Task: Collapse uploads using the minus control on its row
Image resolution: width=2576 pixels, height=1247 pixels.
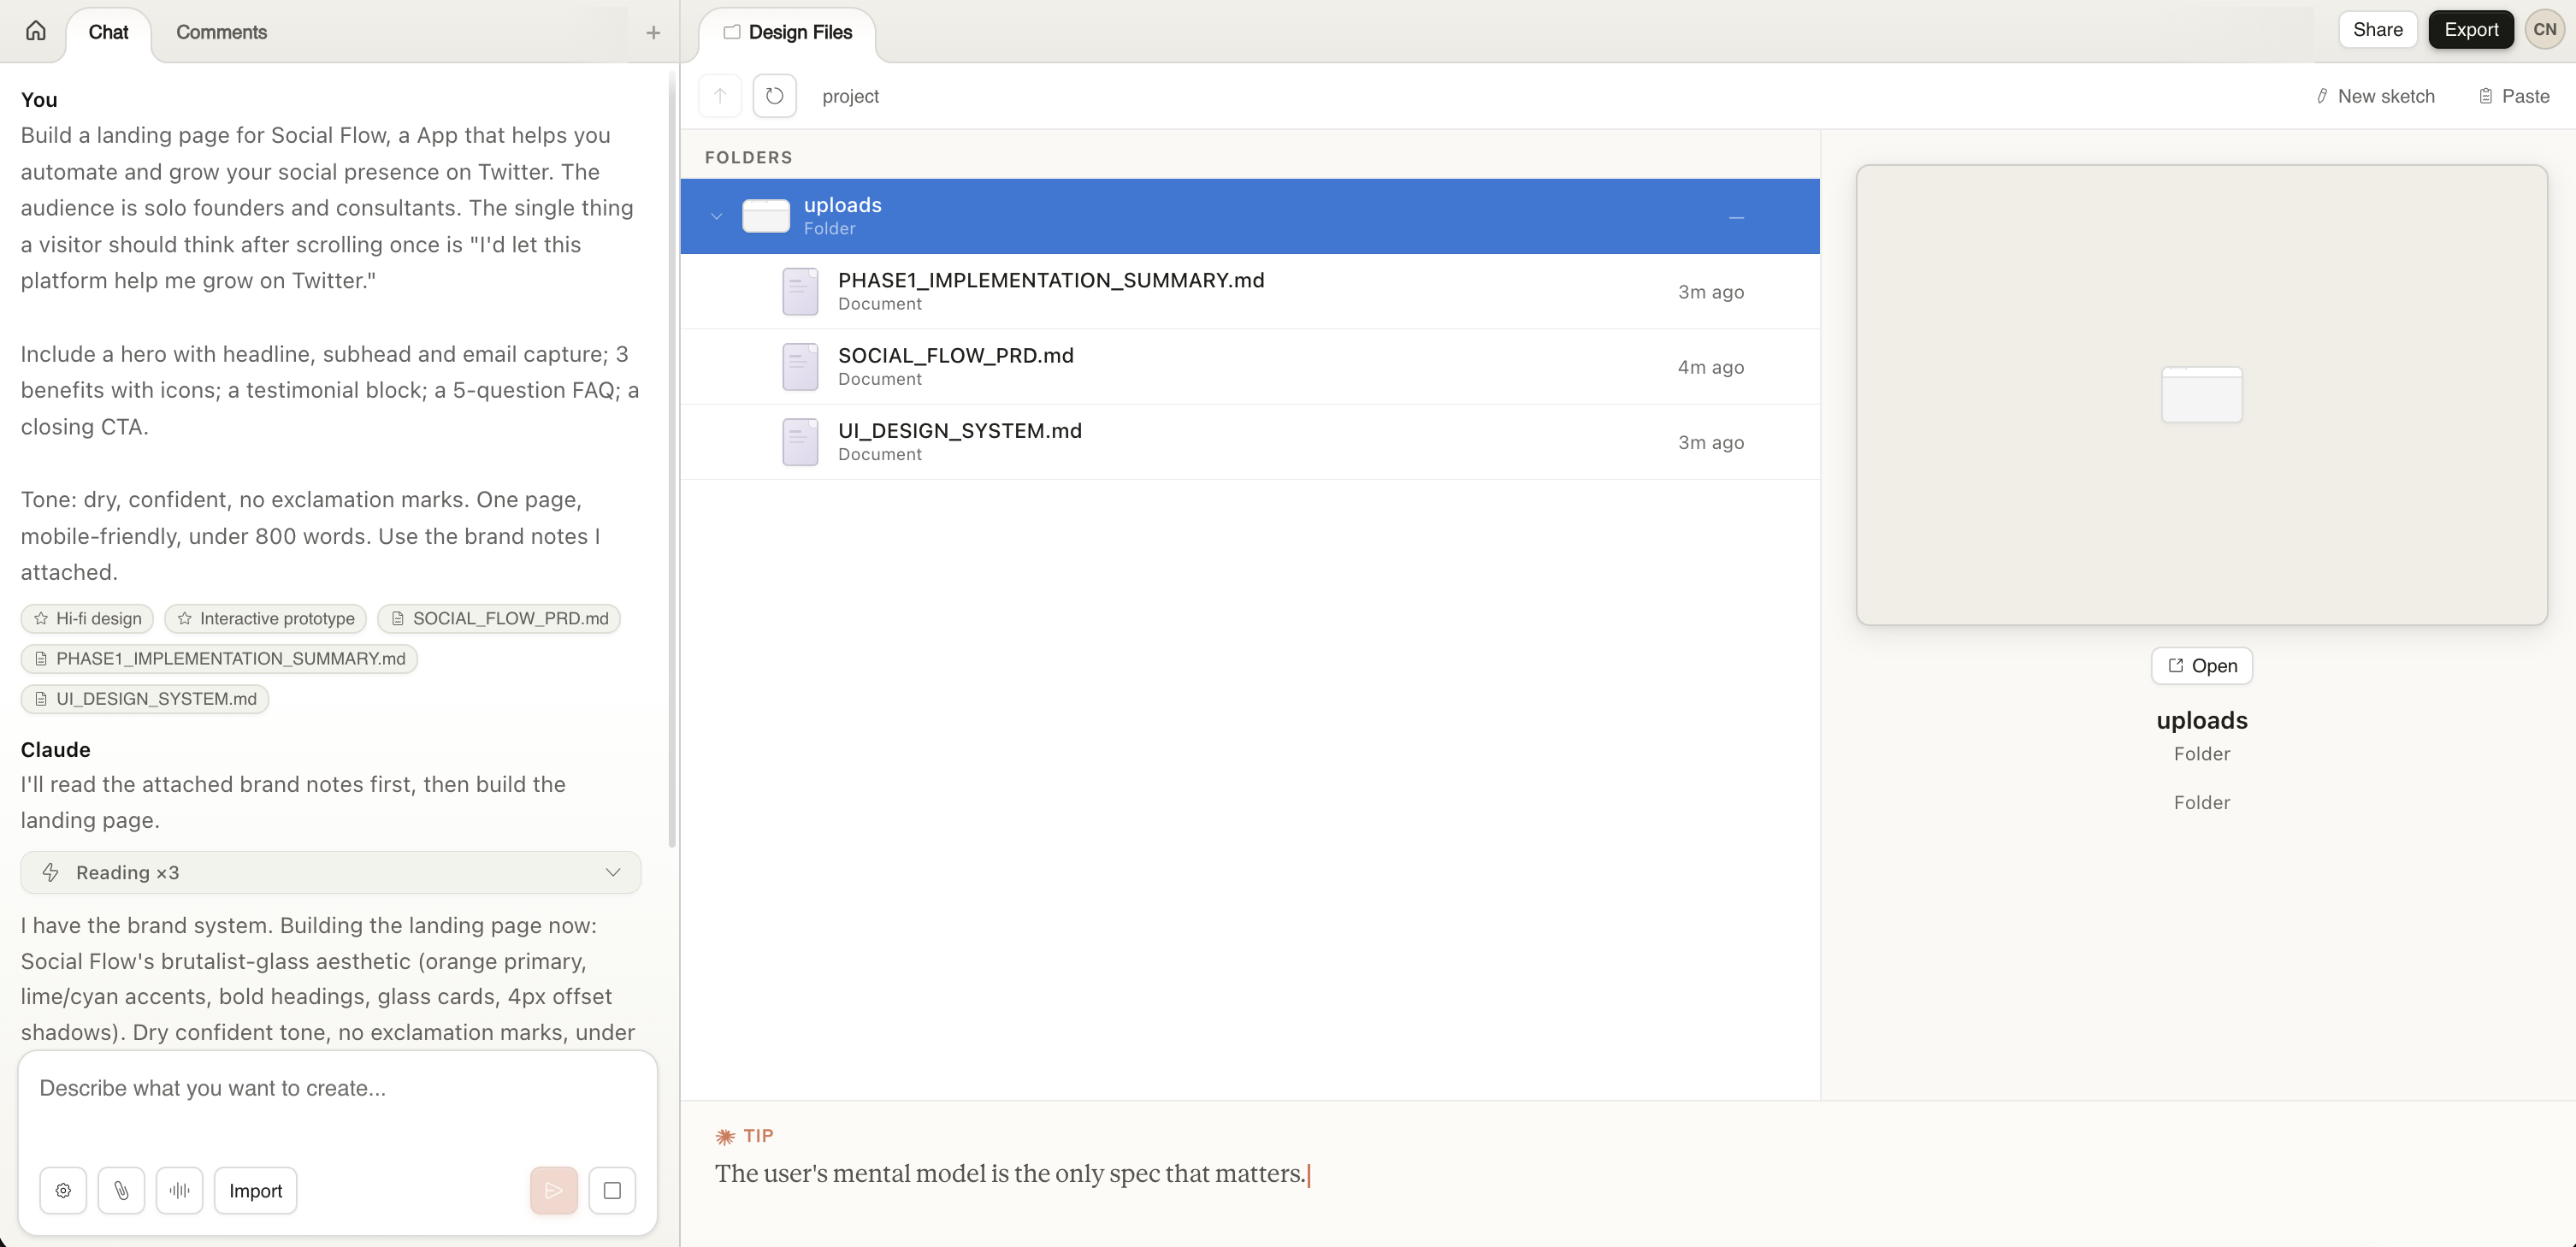Action: tap(1737, 216)
